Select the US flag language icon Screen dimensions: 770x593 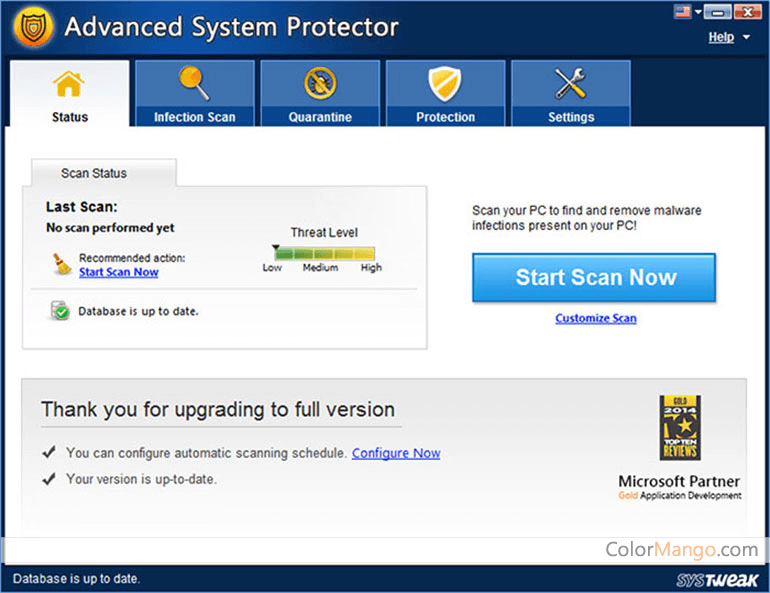pyautogui.click(x=682, y=12)
